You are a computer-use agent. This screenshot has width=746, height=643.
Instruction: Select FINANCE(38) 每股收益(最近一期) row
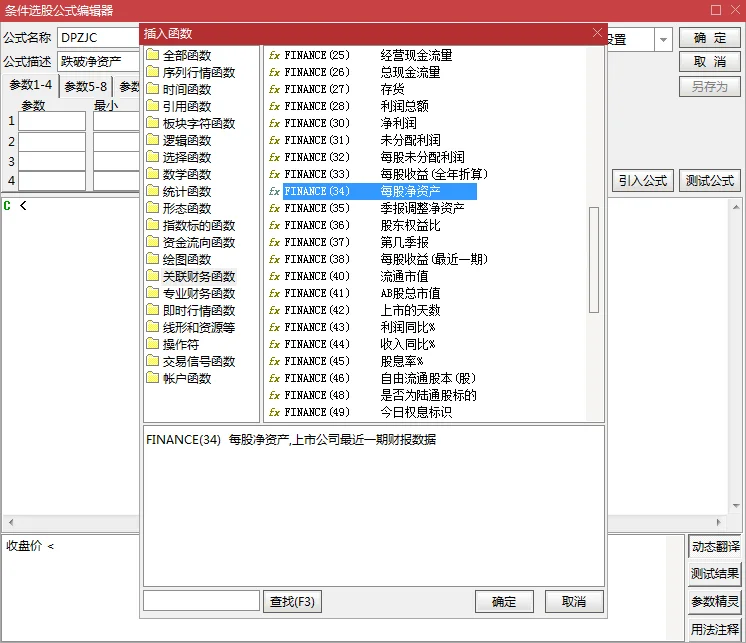[386, 259]
